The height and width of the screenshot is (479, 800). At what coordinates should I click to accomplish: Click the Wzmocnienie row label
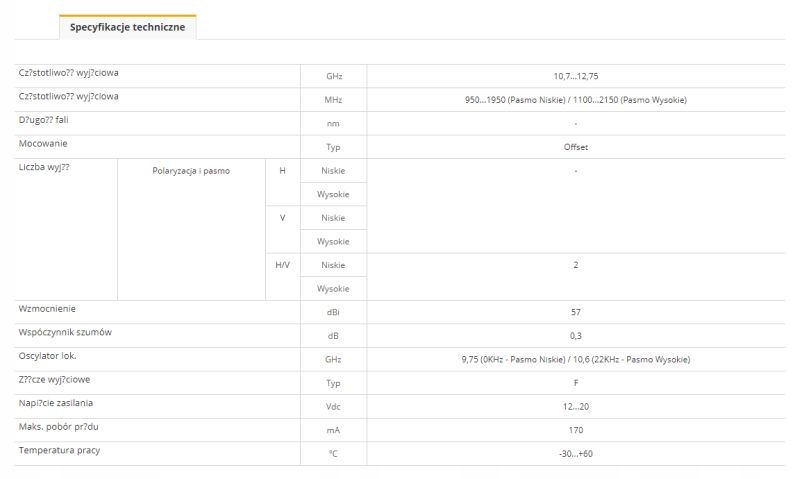point(47,309)
